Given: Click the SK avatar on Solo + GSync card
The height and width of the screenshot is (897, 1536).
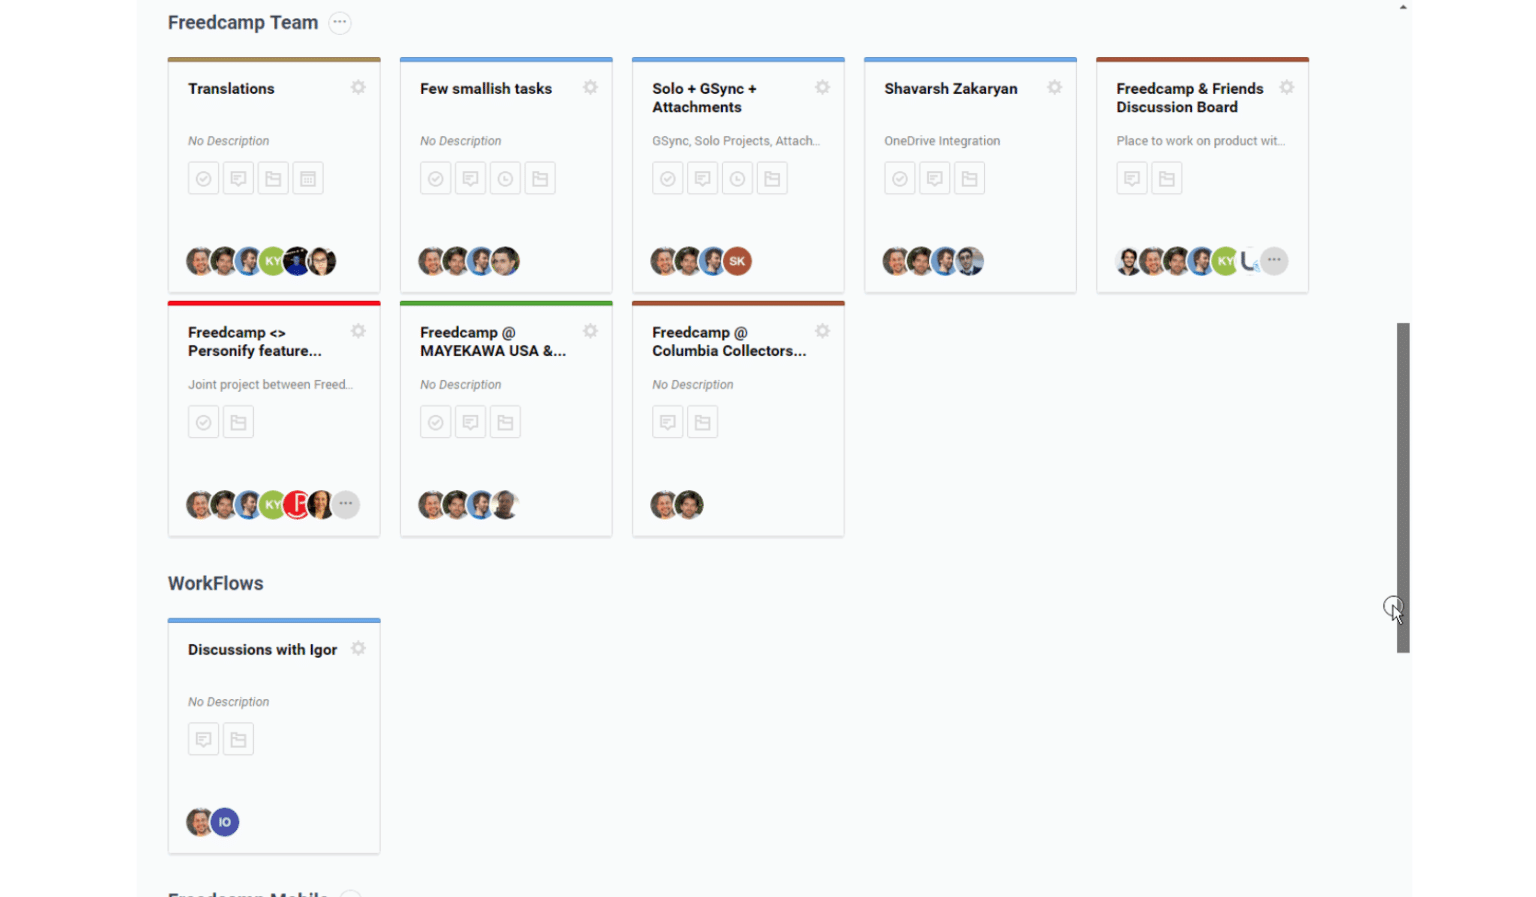Looking at the screenshot, I should (737, 261).
